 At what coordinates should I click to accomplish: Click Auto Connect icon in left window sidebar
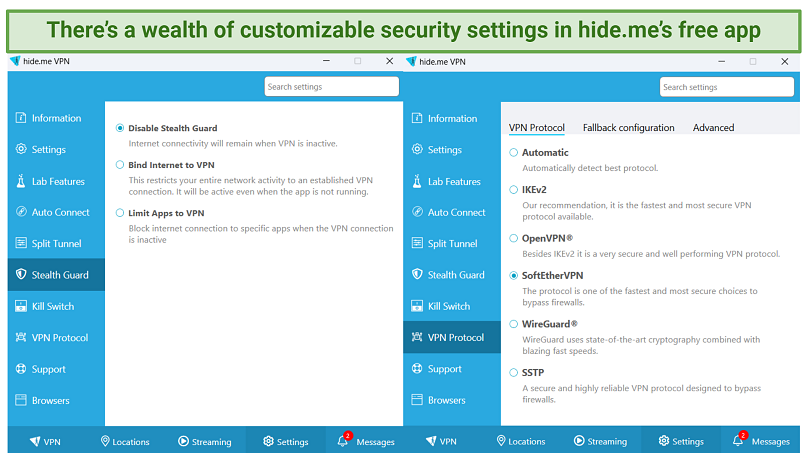tap(21, 212)
